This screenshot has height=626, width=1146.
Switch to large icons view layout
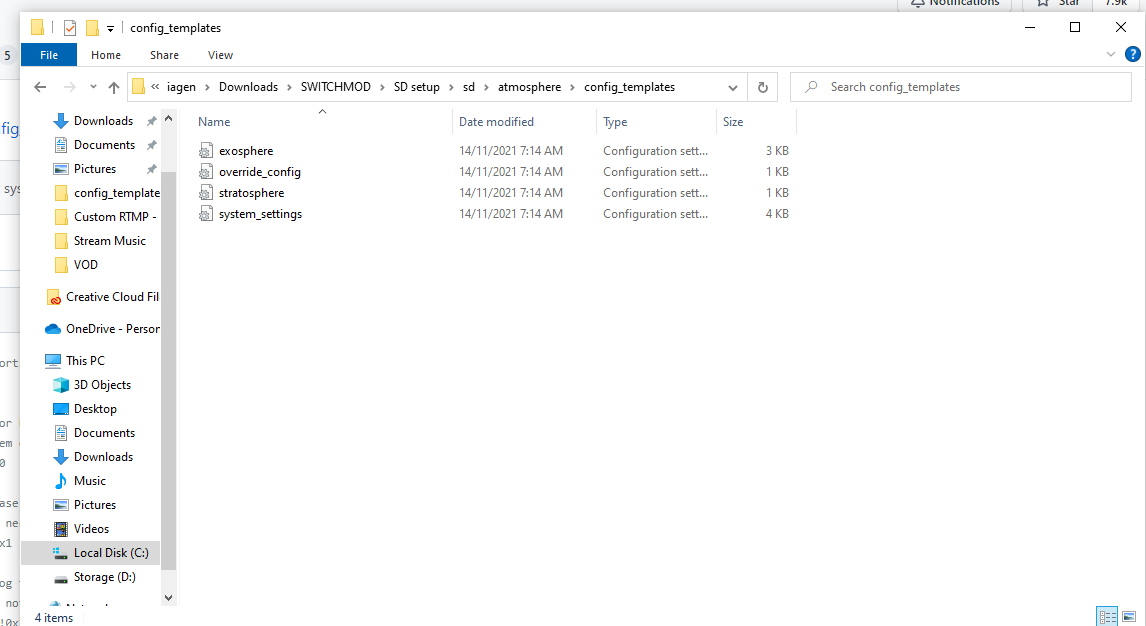(1130, 617)
